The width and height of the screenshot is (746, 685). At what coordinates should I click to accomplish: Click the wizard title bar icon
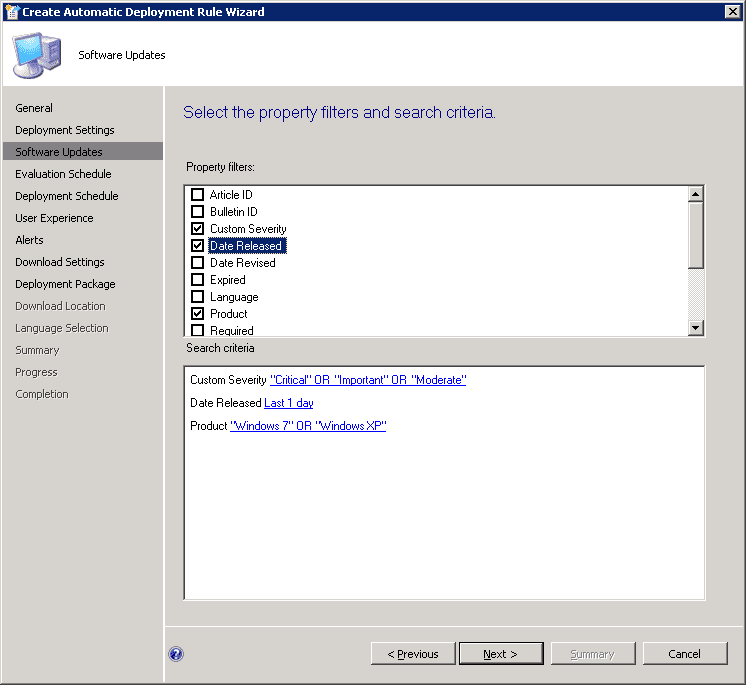click(x=11, y=11)
